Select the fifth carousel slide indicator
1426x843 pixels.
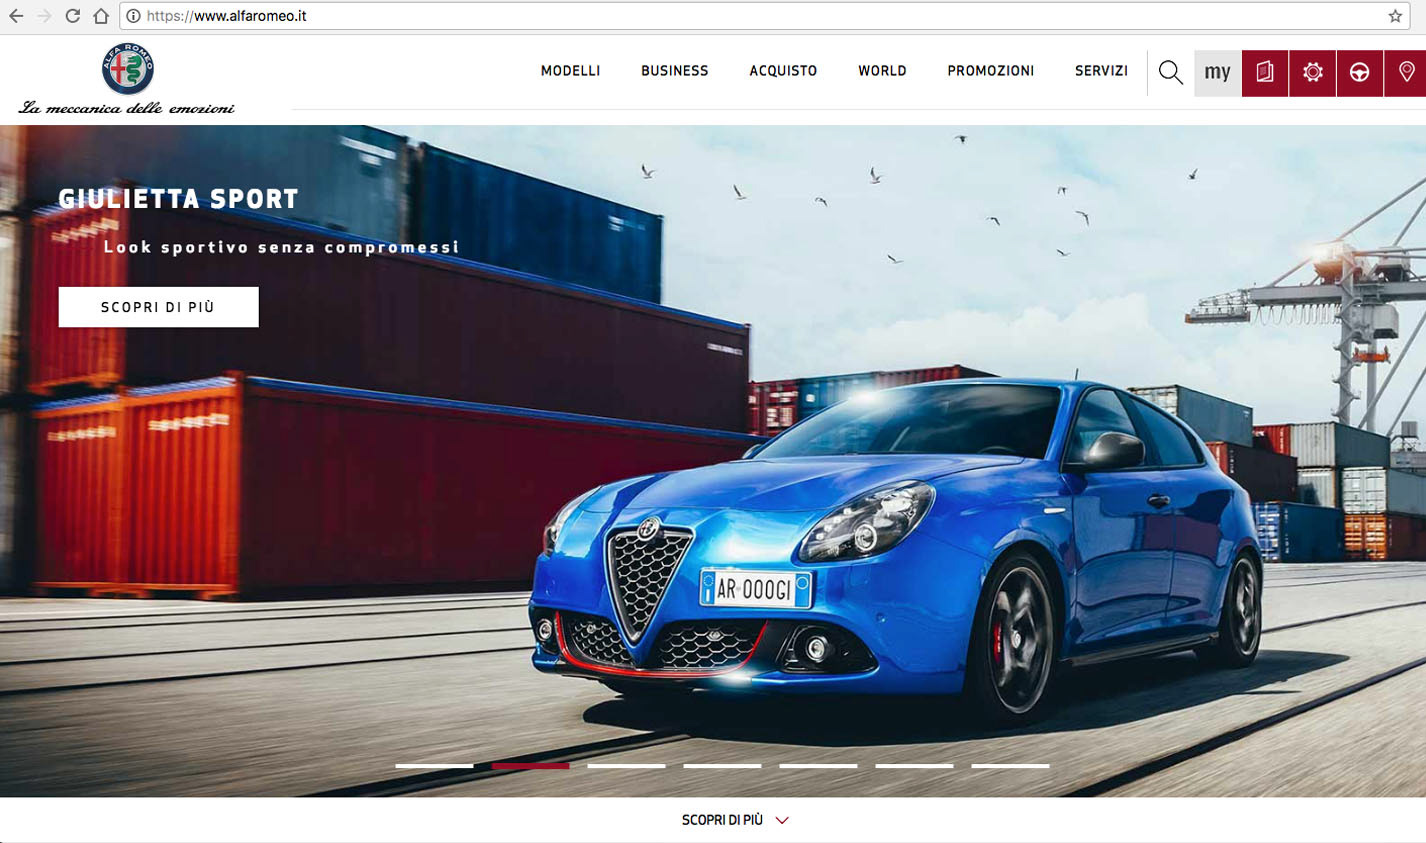(818, 766)
